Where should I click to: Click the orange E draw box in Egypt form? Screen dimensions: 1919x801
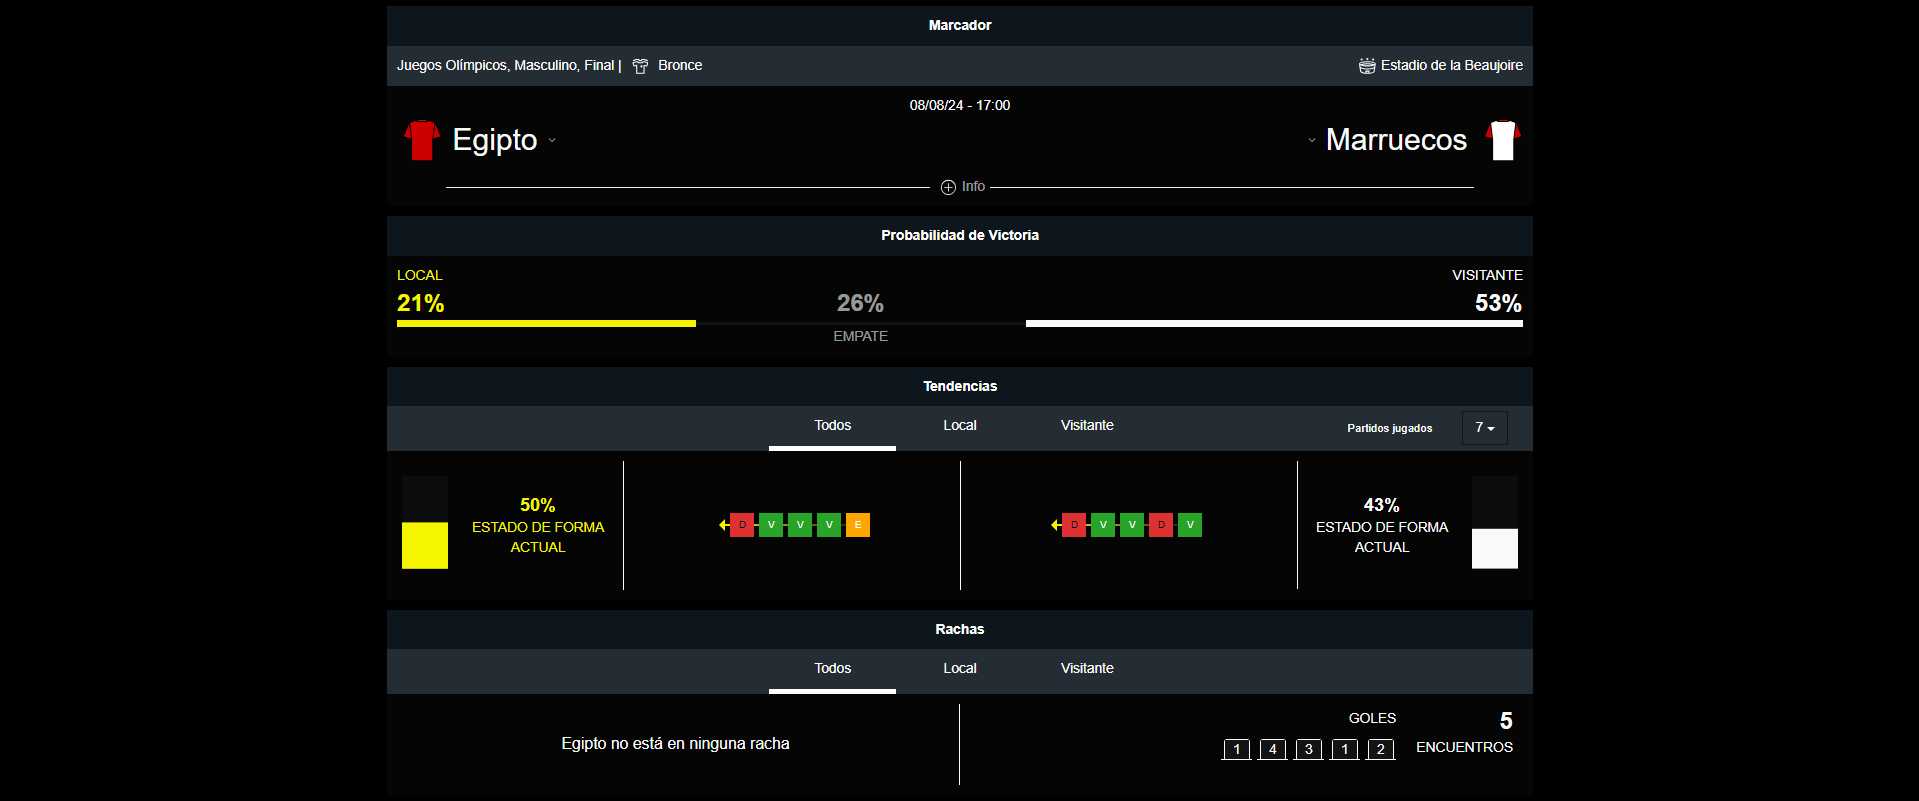857,525
